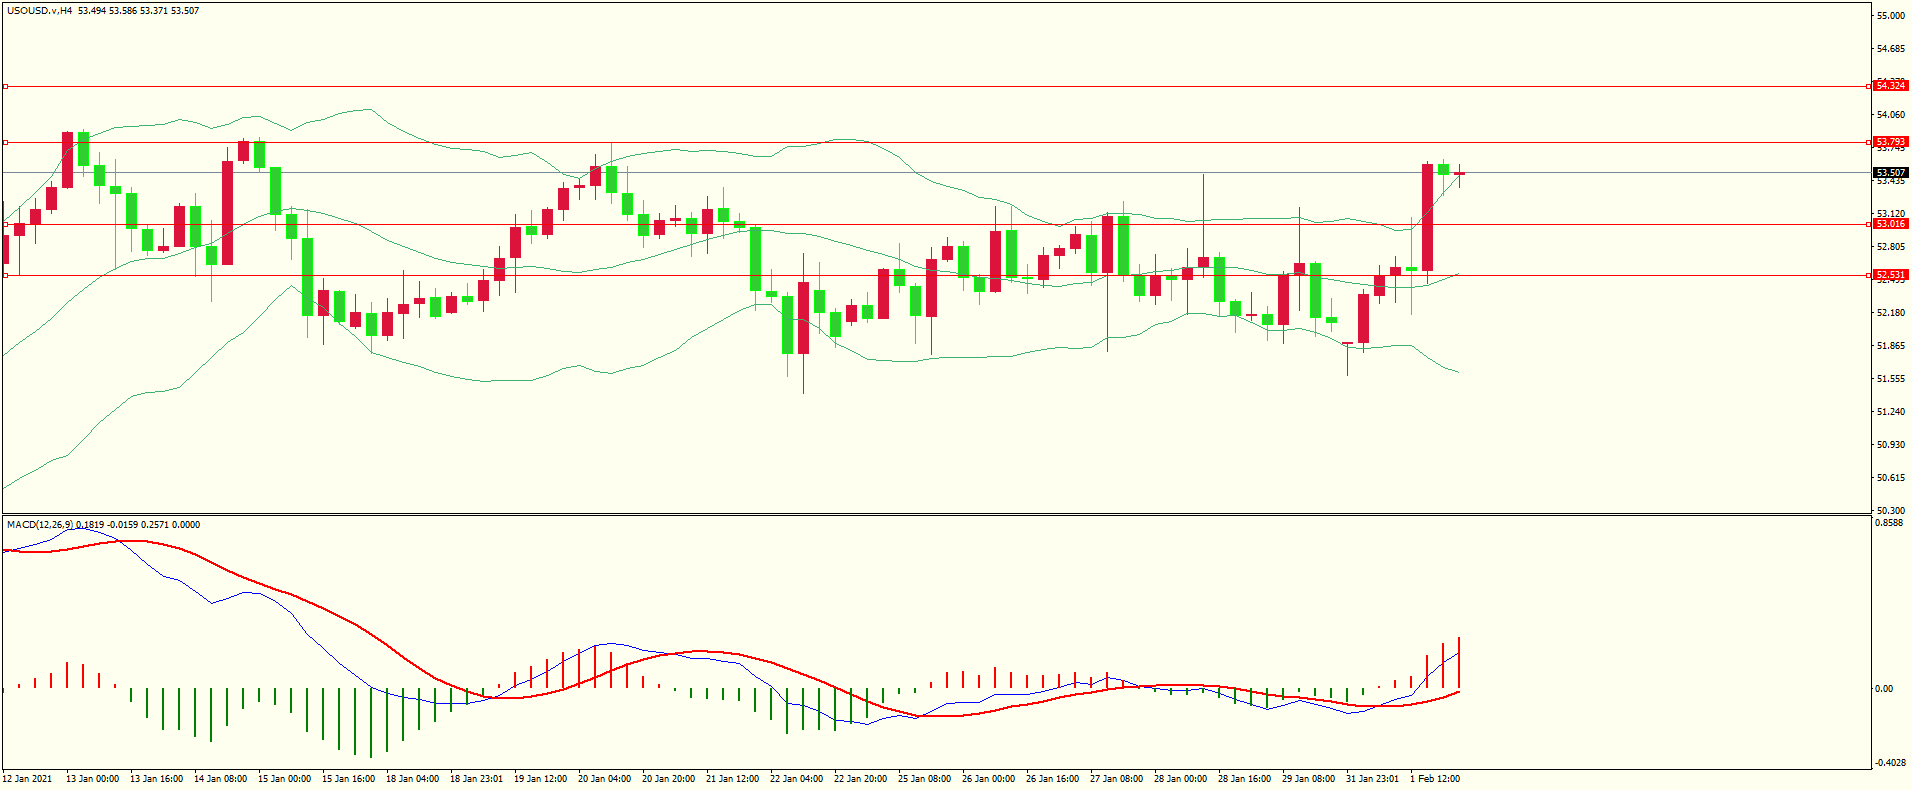Click the current price label 53.507
1912x790 pixels.
point(1890,173)
